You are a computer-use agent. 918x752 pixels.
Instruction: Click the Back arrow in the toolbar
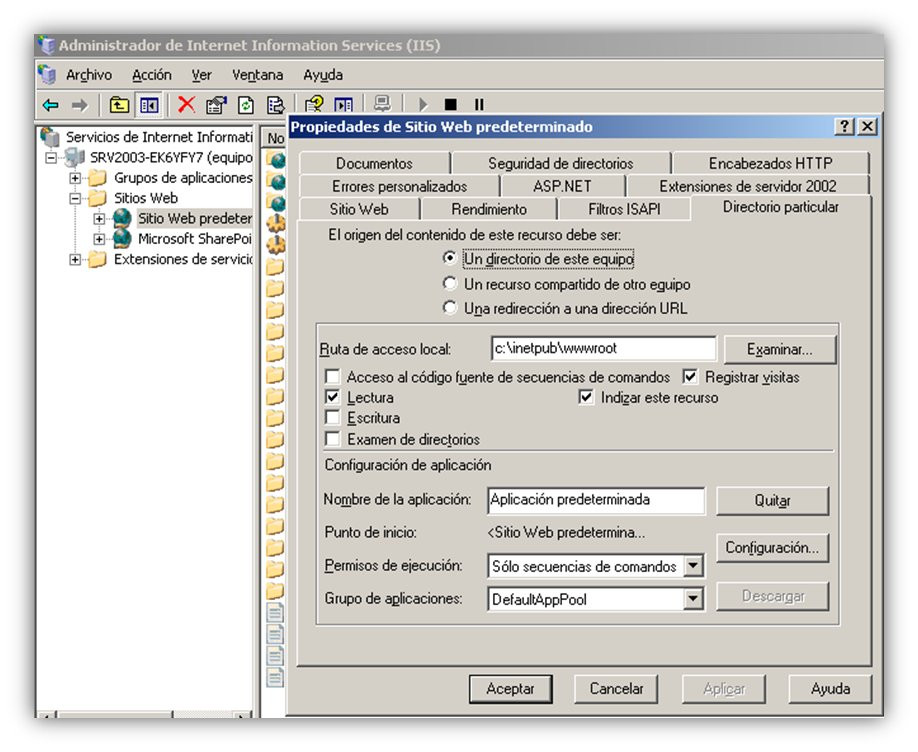point(51,105)
